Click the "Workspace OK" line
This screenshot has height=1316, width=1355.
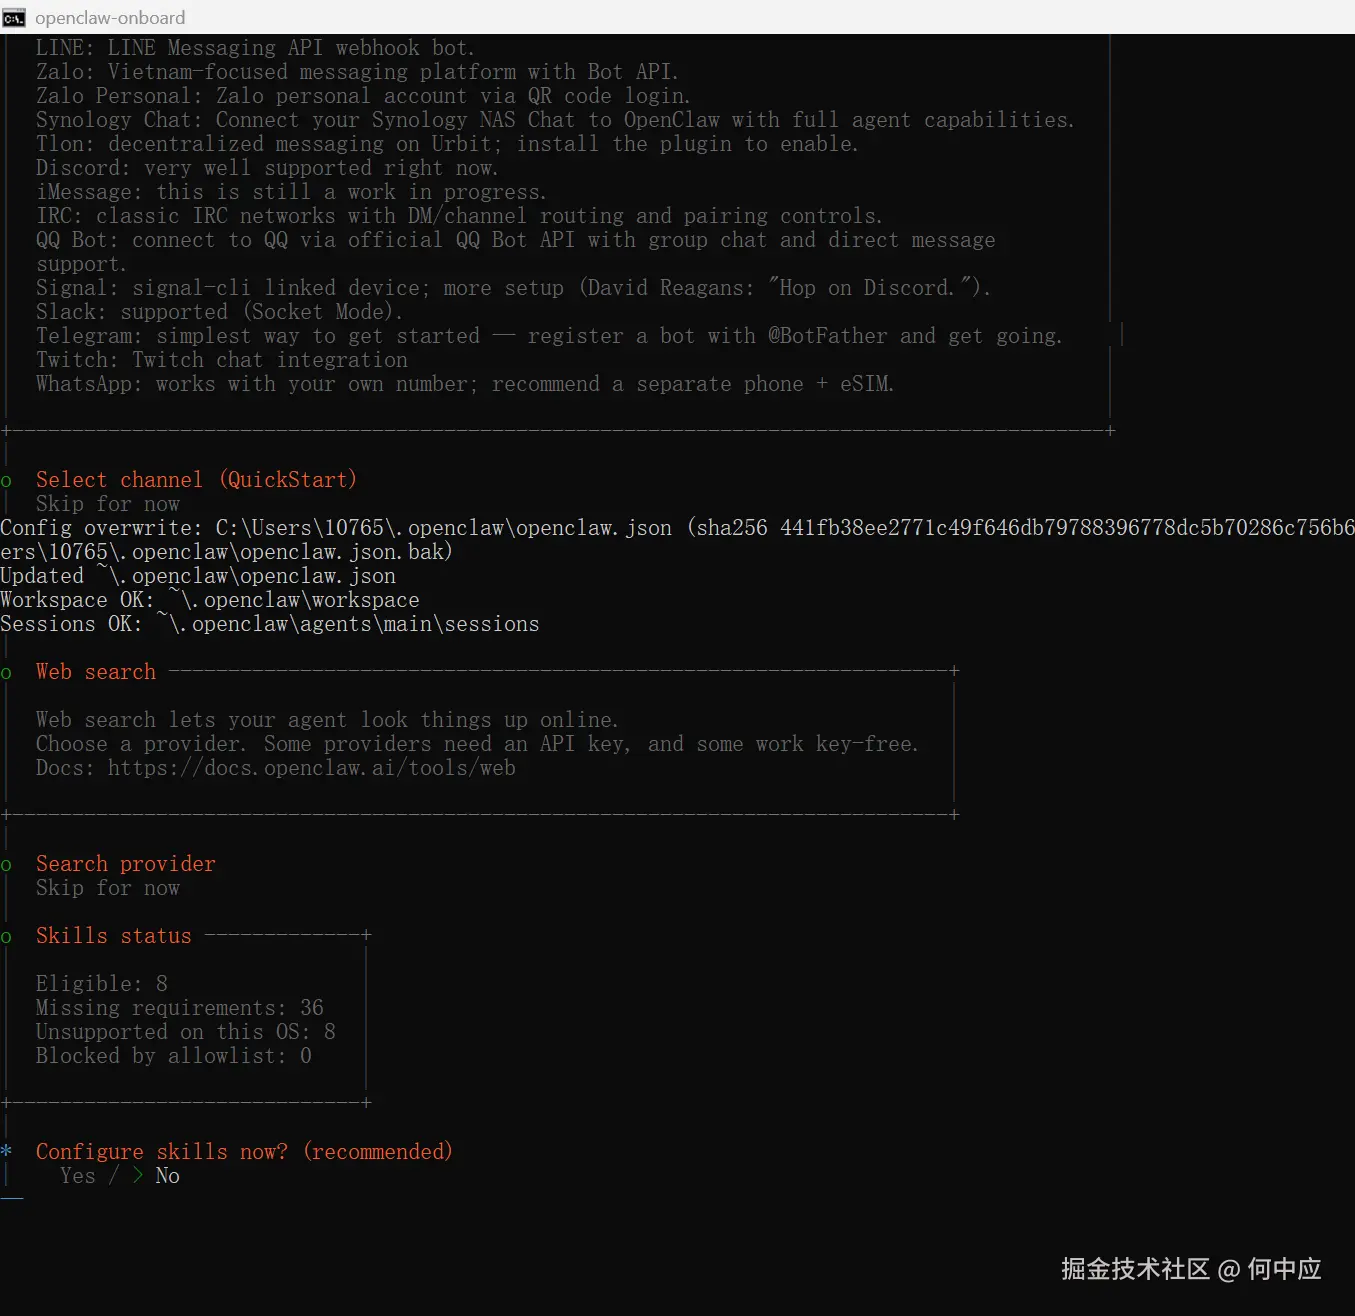tap(210, 600)
